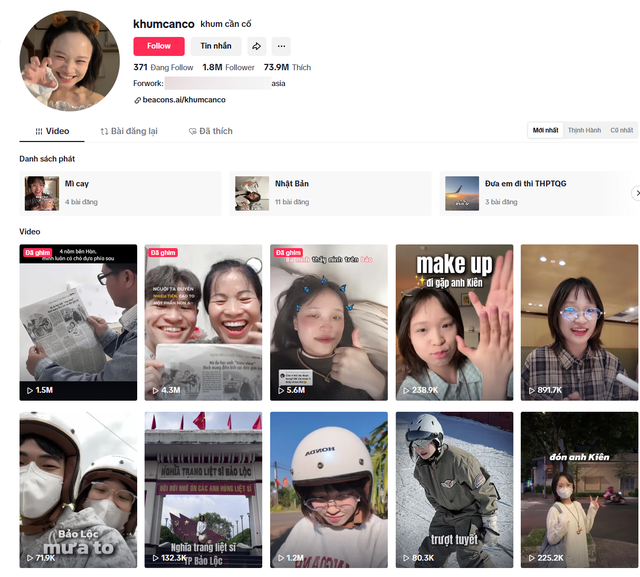
Task: Click the play icon on 1.5M video
Action: click(x=29, y=390)
